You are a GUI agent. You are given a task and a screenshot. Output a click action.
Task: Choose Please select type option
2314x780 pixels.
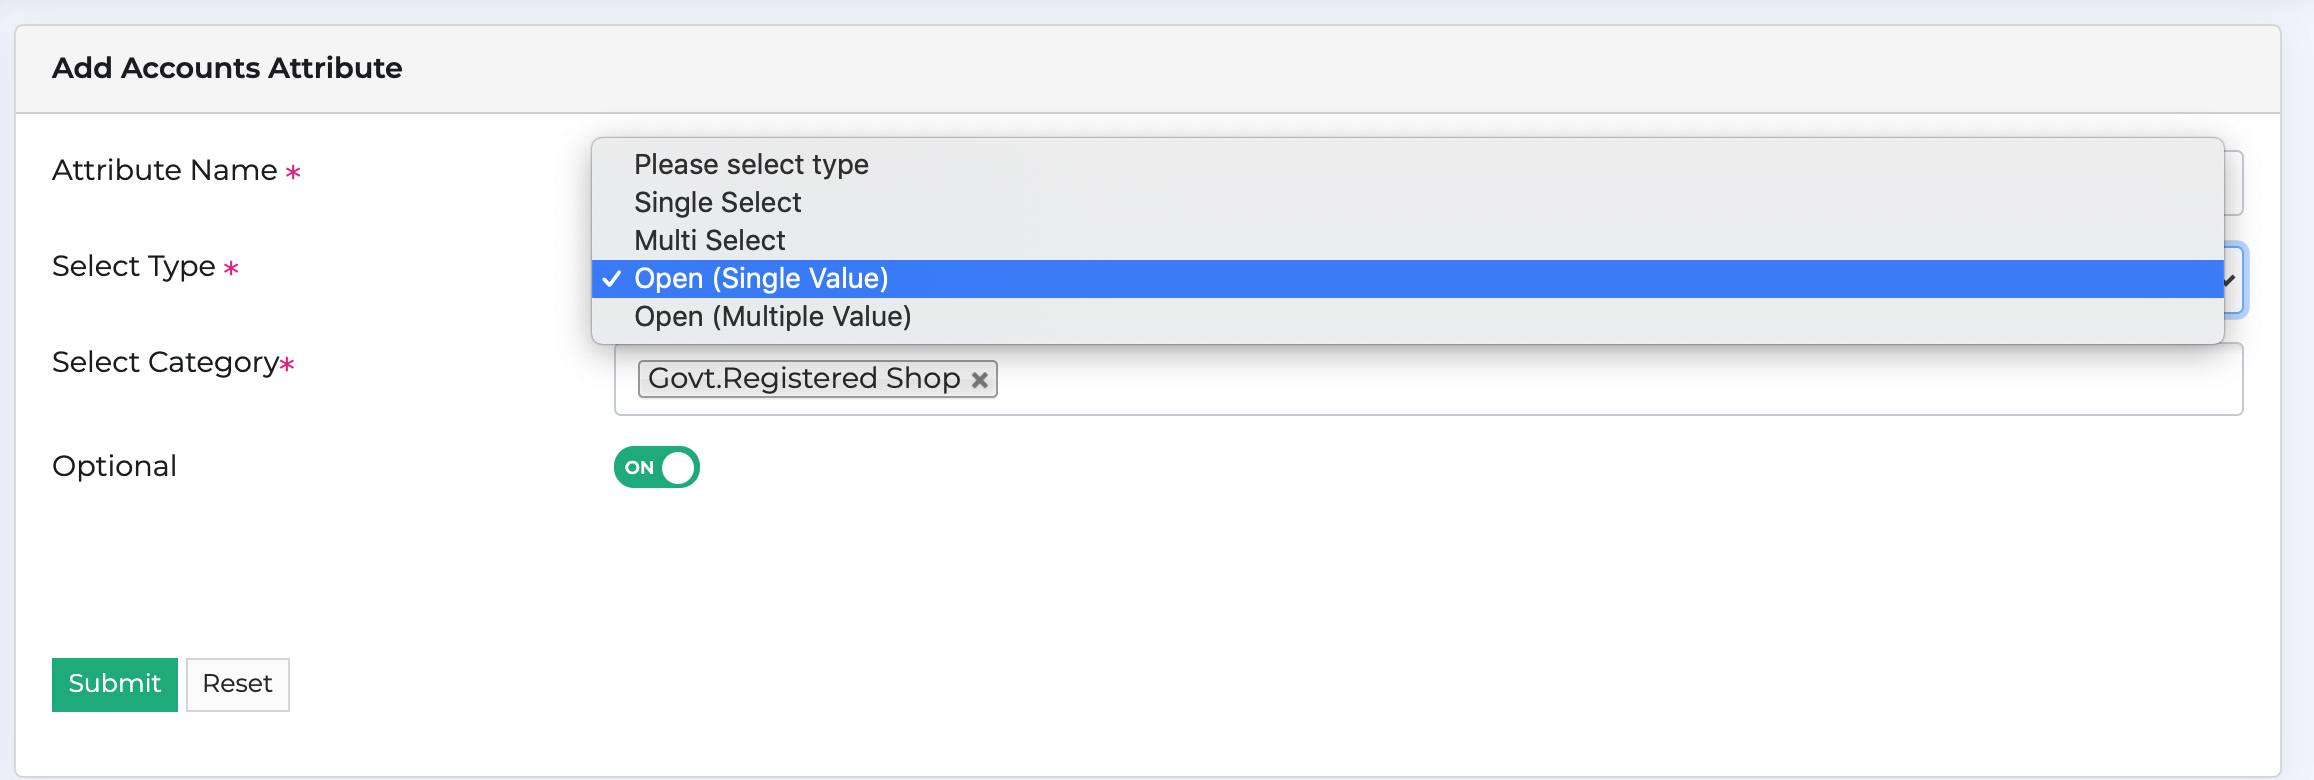750,163
